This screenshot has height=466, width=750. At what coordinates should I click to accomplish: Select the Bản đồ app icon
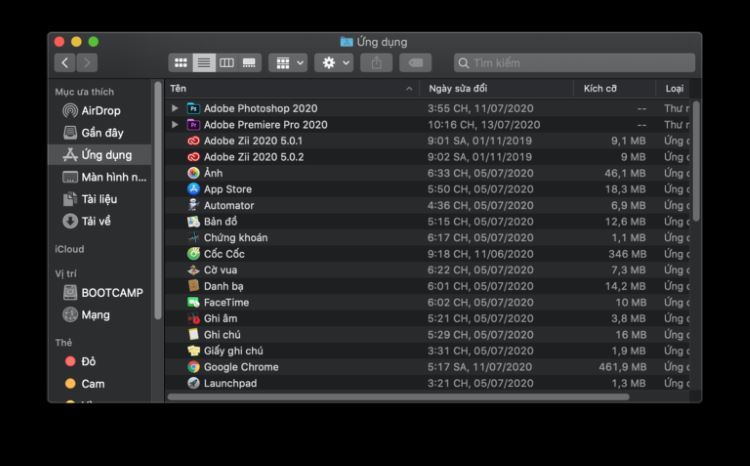point(193,222)
